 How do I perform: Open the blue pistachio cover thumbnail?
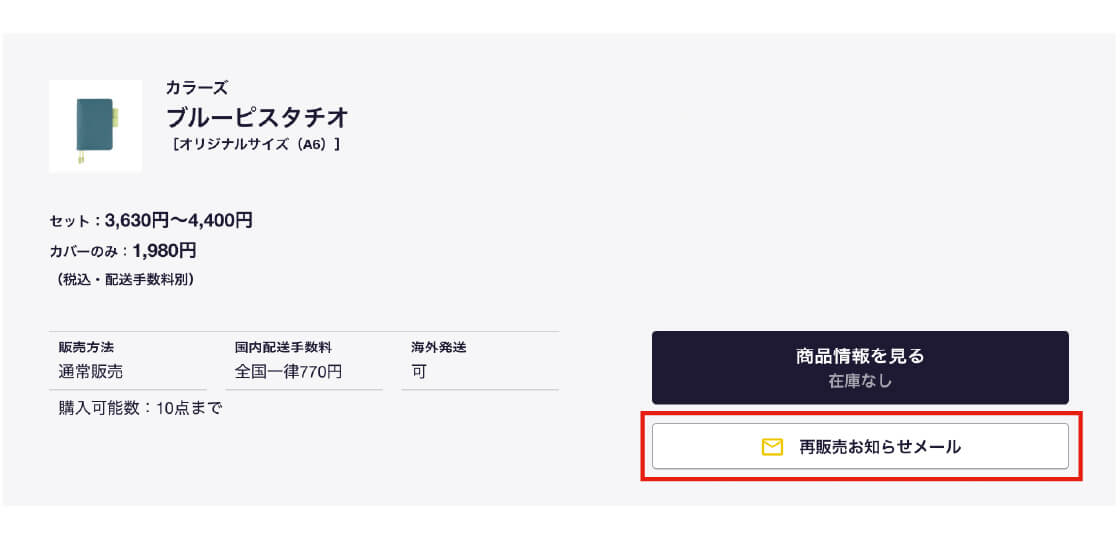95,126
